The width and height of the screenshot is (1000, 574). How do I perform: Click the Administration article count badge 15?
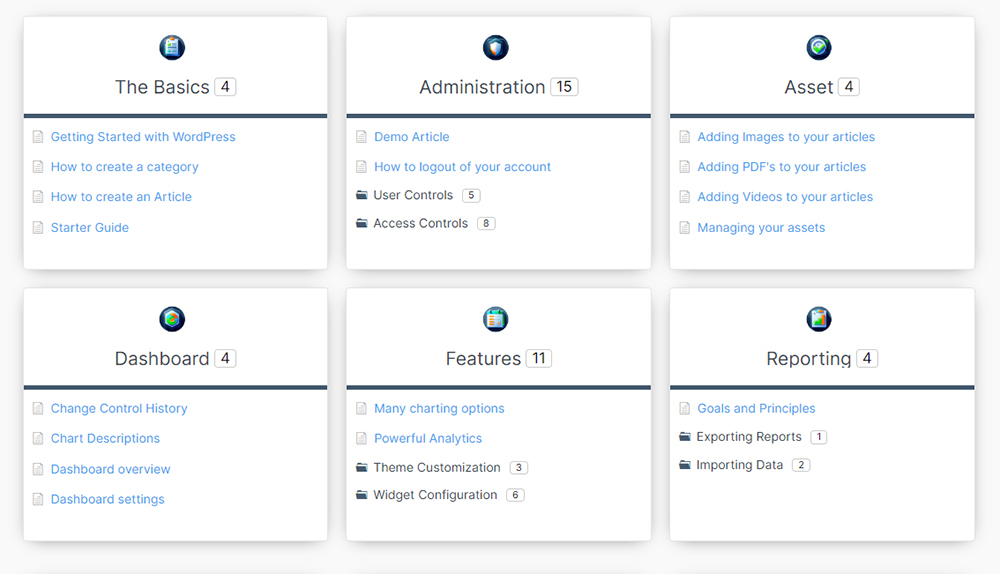tap(564, 87)
